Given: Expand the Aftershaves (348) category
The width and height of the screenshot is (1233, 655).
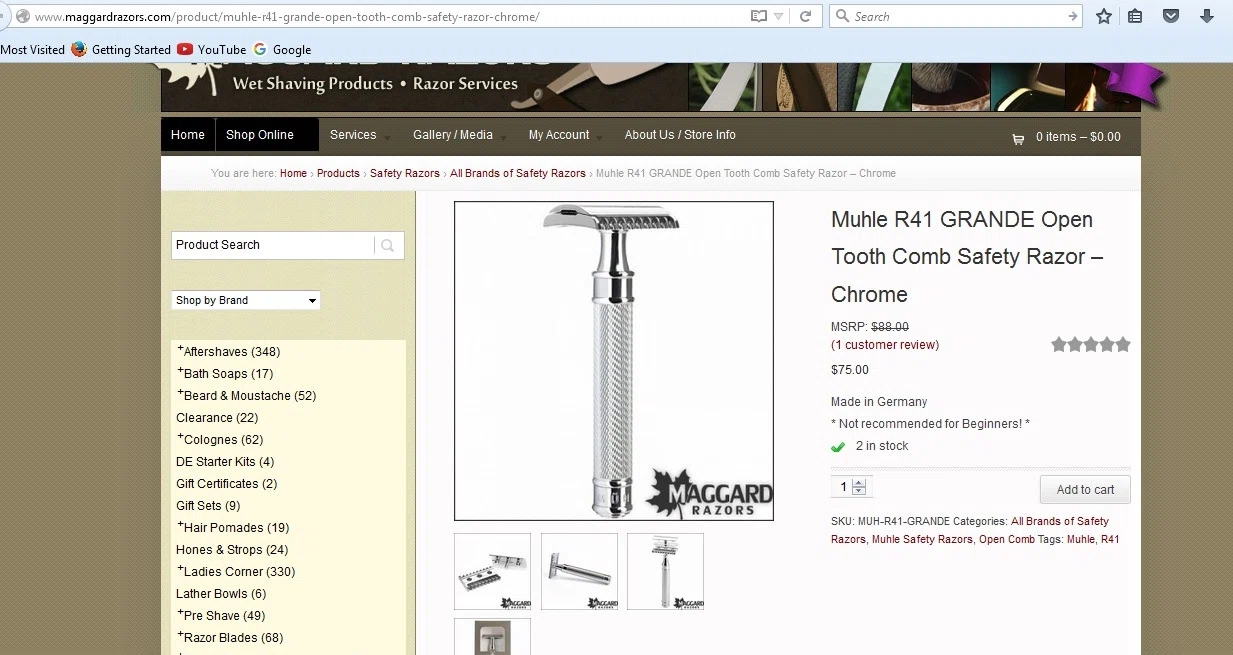Looking at the screenshot, I should tap(229, 352).
